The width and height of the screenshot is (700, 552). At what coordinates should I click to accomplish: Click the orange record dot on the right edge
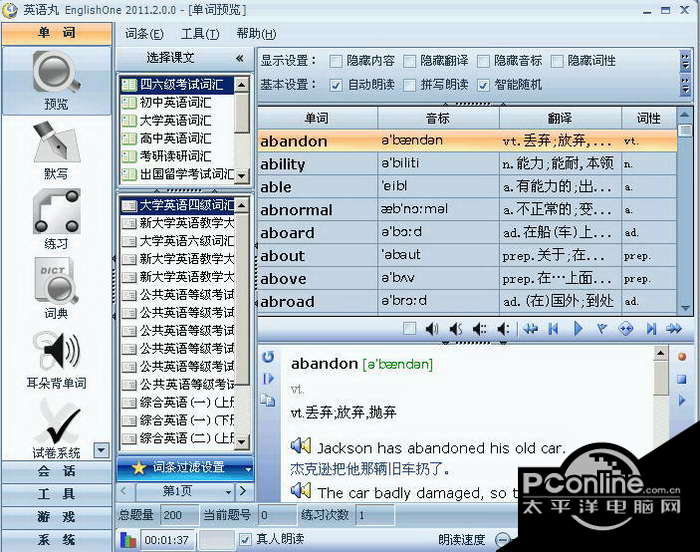682,356
